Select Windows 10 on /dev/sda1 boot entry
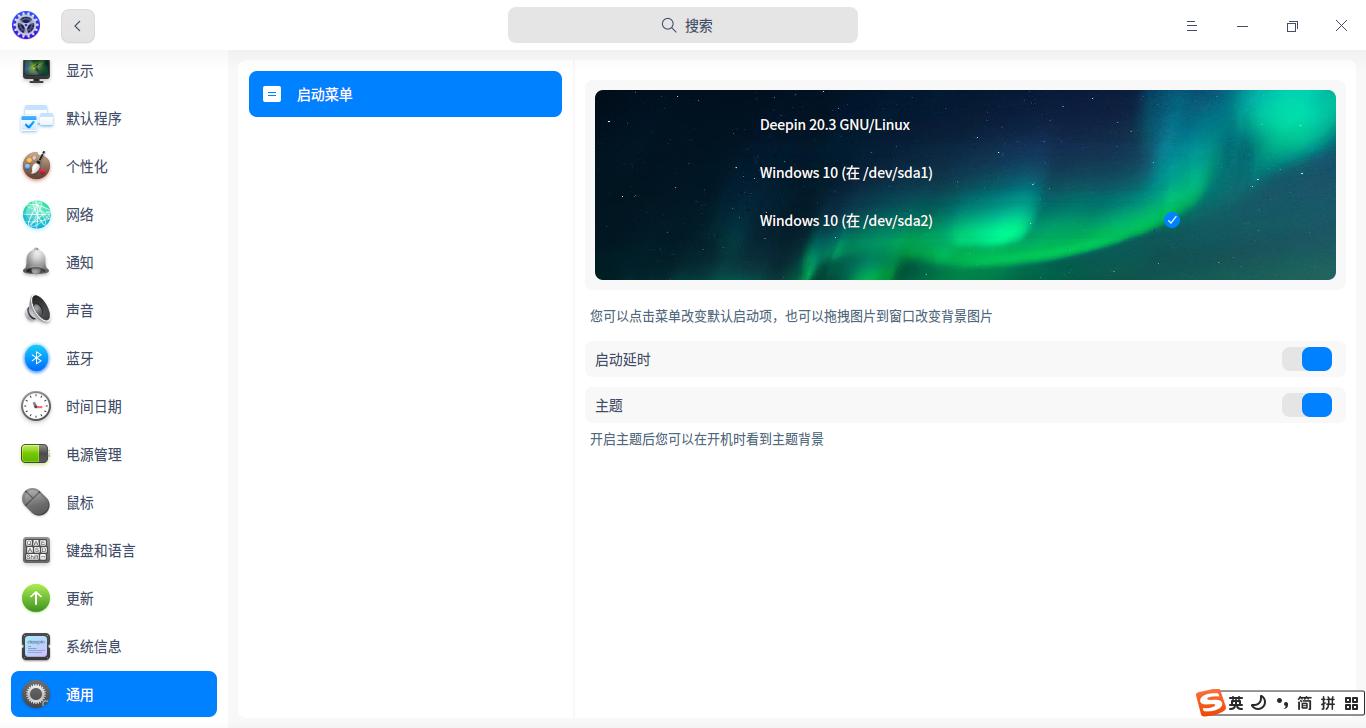Screen dimensions: 1366x728 click(846, 173)
